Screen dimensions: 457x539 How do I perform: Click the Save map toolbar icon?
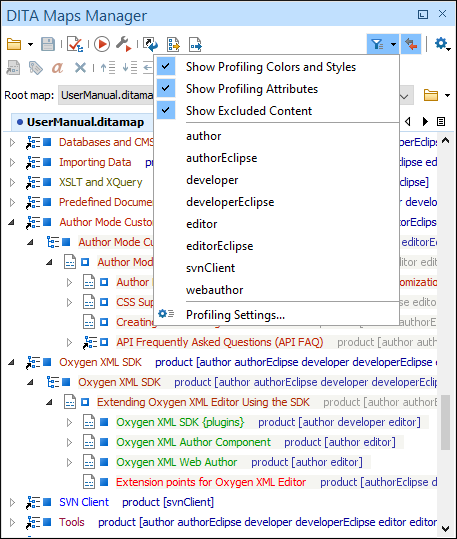pos(48,44)
